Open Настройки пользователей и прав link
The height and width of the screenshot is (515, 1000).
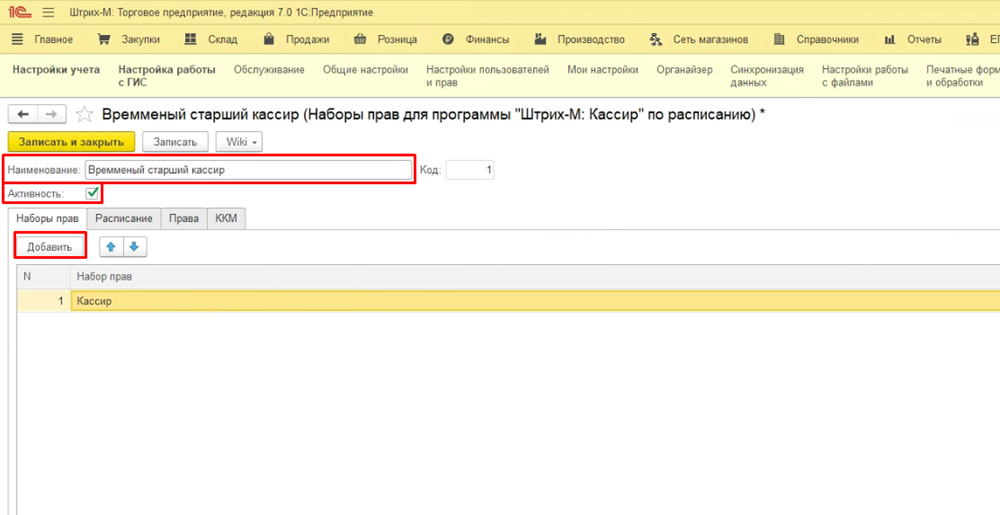[x=487, y=76]
